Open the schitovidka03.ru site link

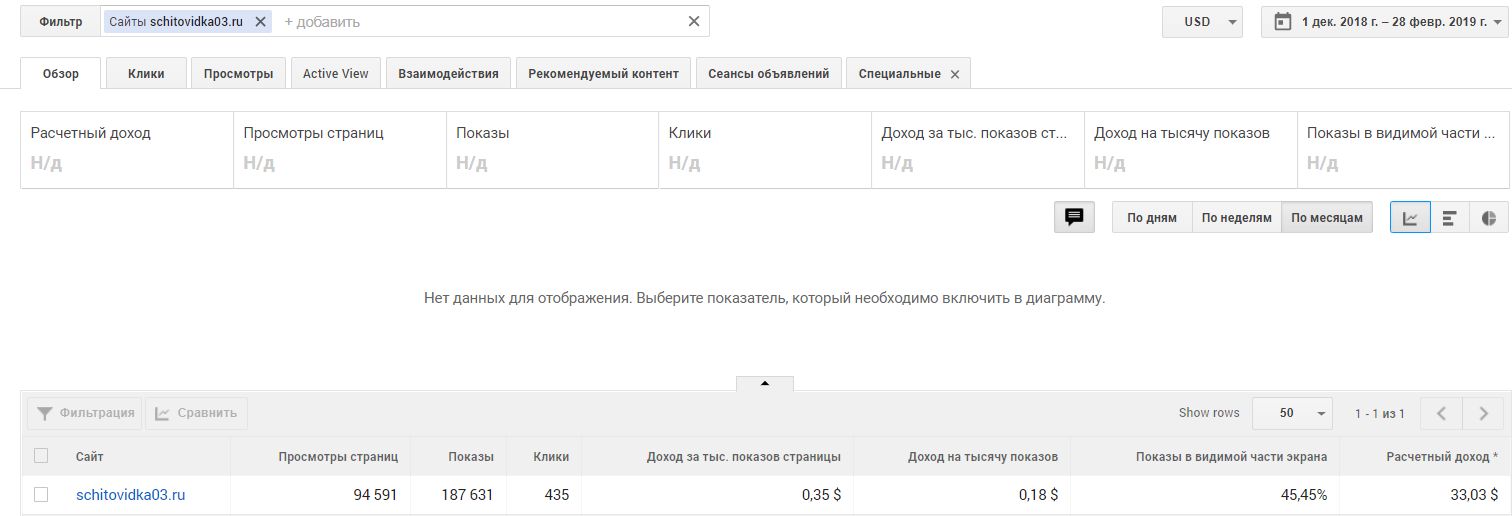(x=131, y=495)
